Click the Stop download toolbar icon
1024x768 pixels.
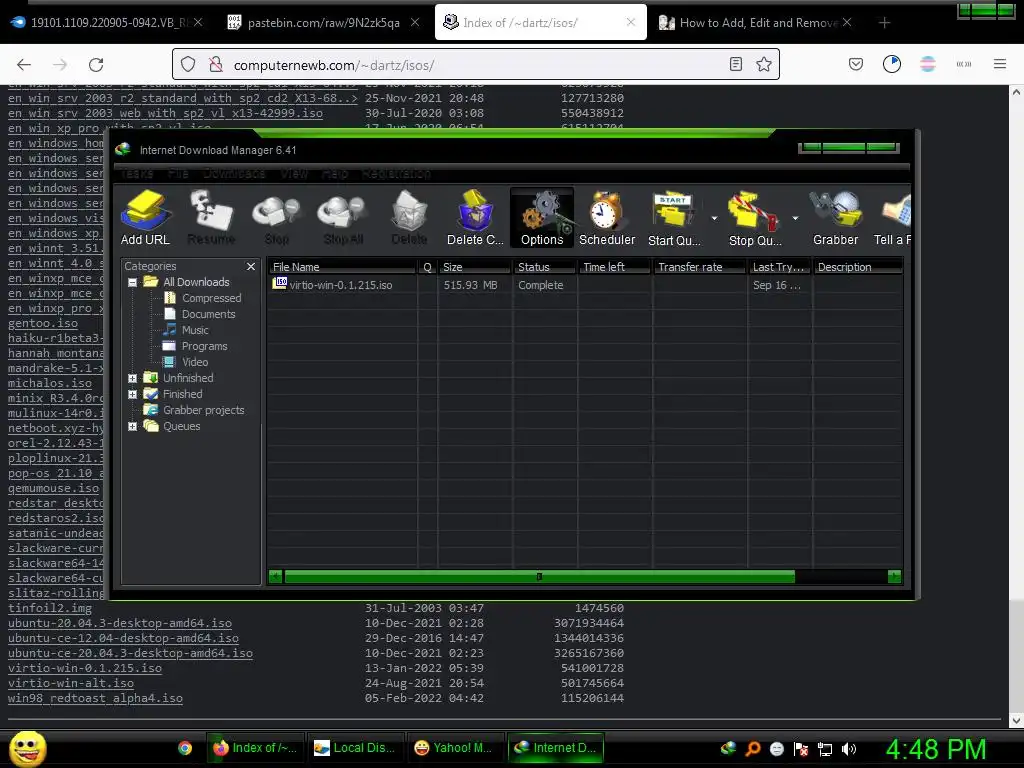pyautogui.click(x=277, y=217)
